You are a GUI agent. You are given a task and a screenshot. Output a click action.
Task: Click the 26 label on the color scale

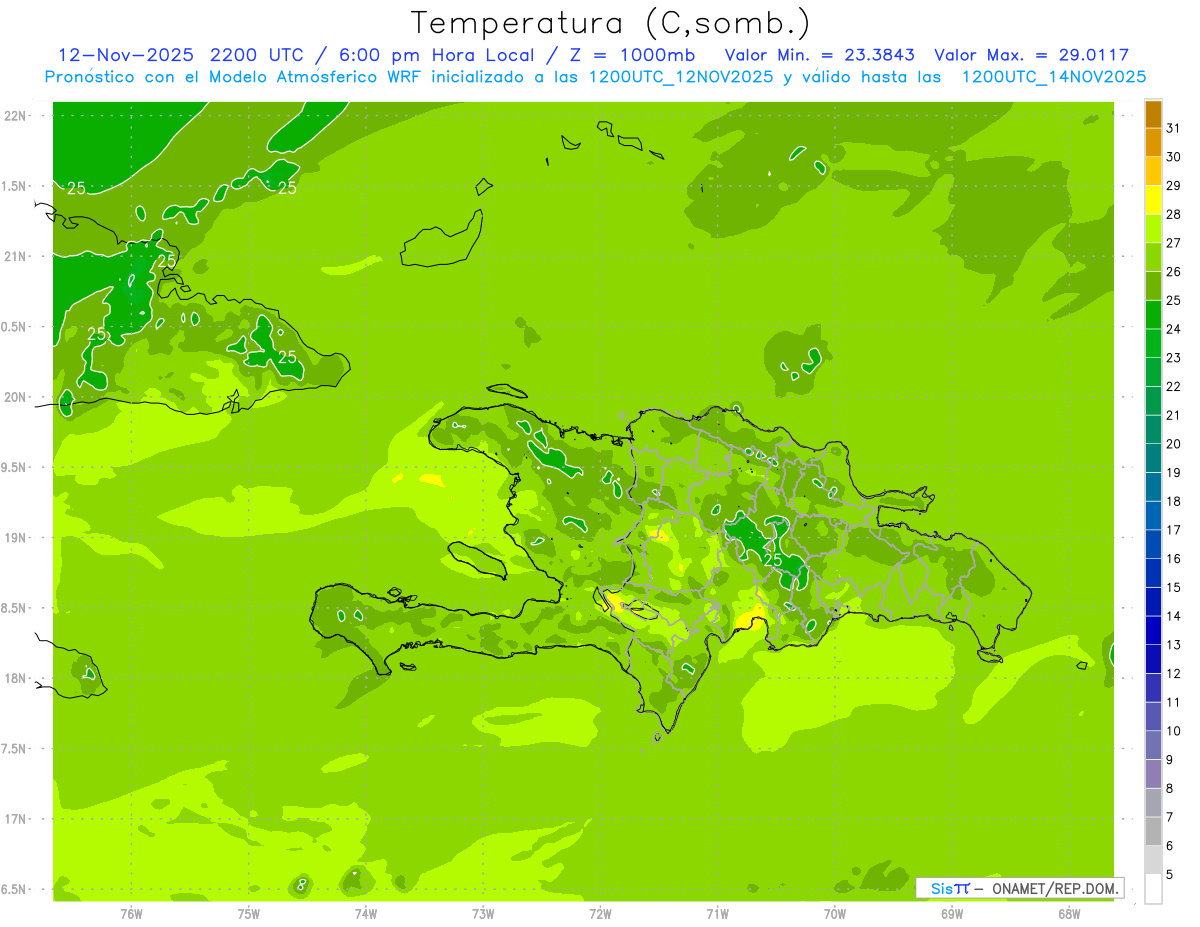click(x=1173, y=272)
